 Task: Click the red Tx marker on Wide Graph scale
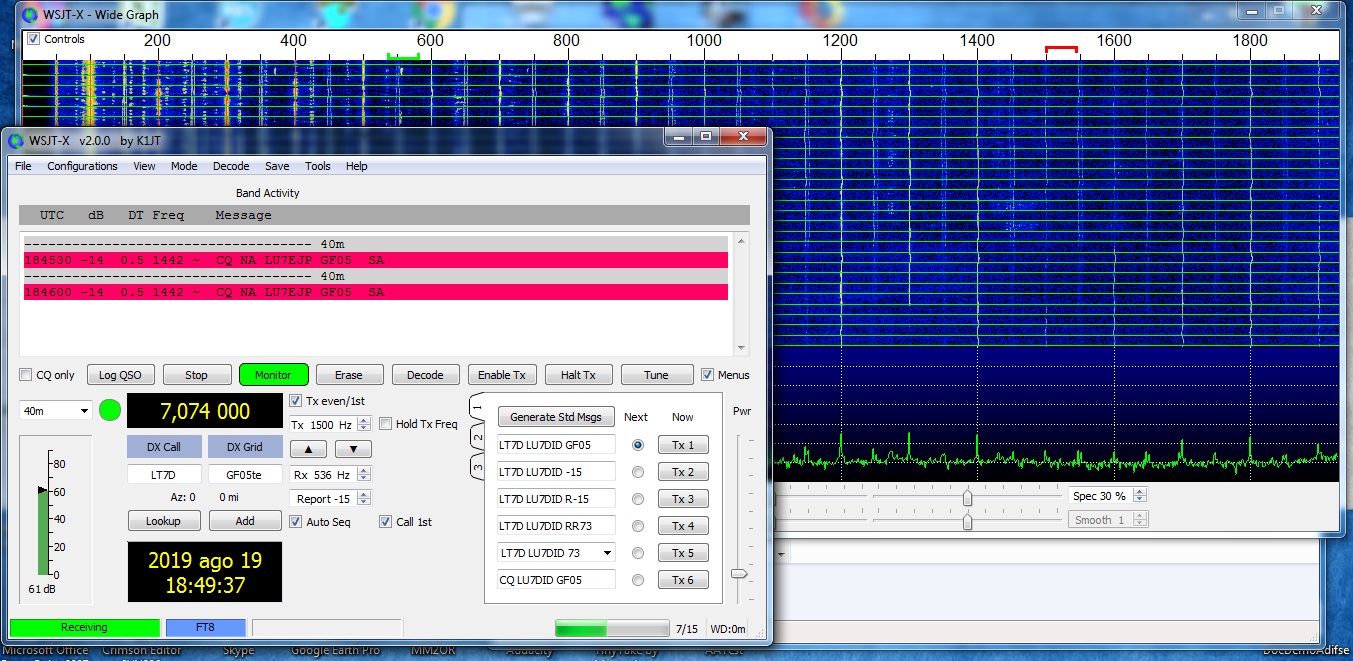click(1061, 49)
